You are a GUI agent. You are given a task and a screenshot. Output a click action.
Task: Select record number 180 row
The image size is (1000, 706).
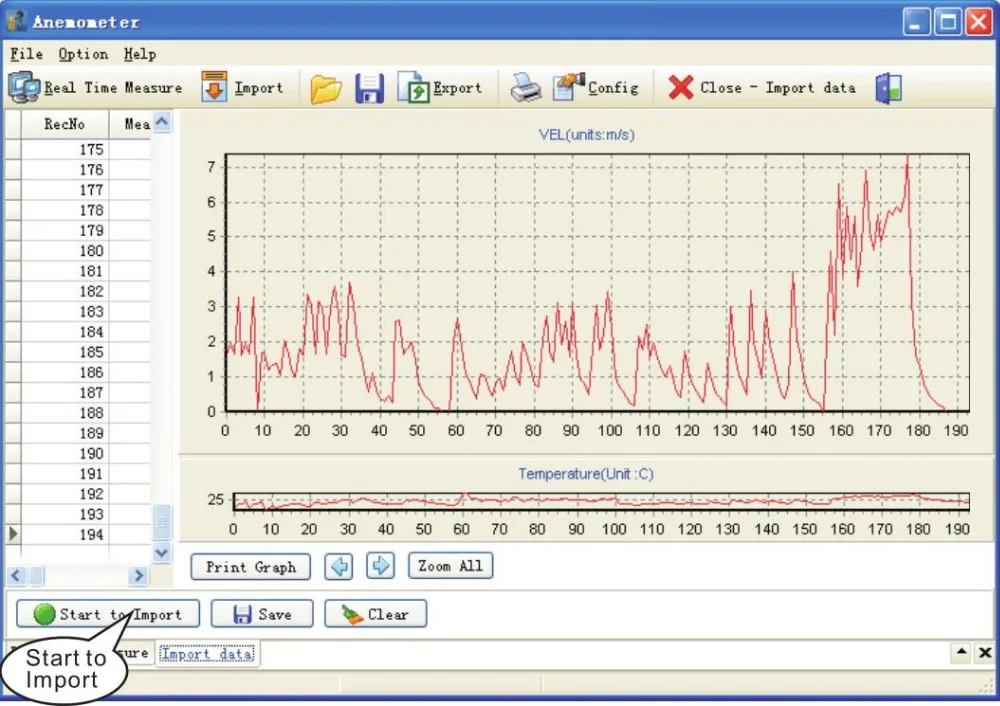point(78,251)
